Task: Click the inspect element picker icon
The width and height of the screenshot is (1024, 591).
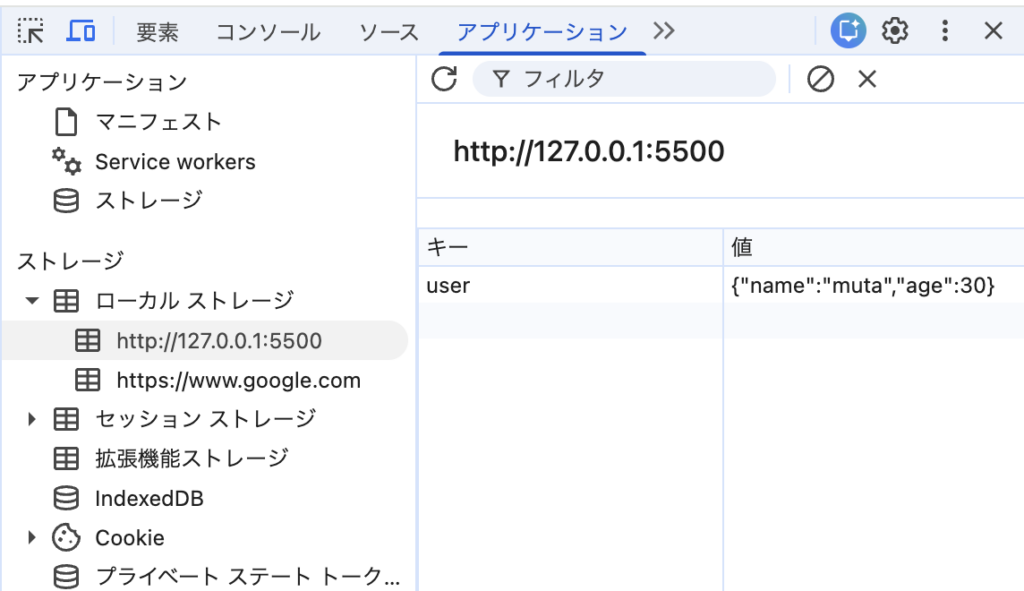Action: point(30,31)
